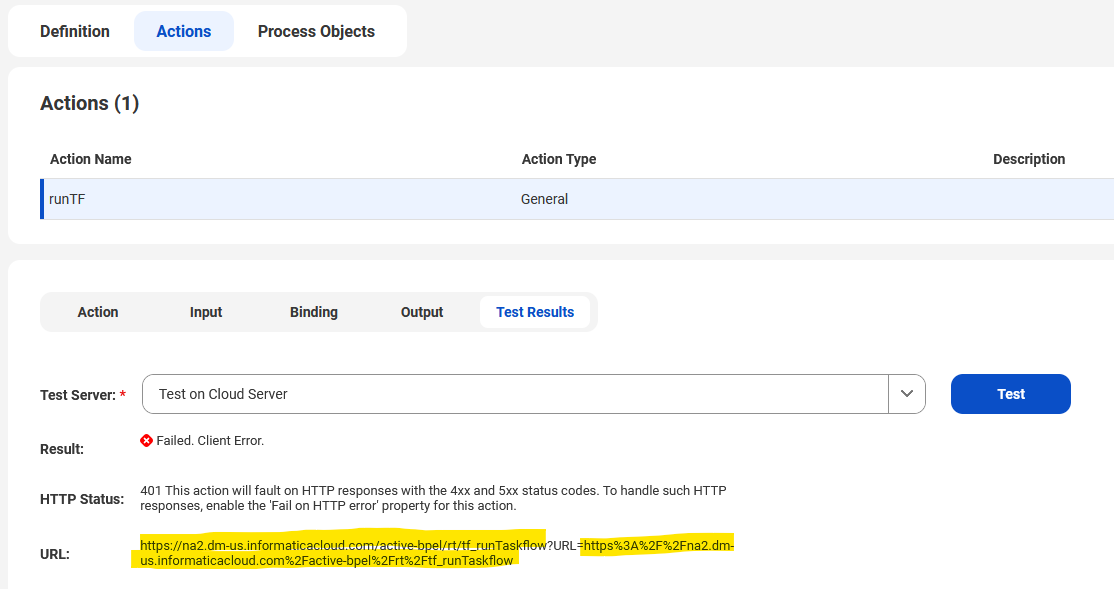The height and width of the screenshot is (589, 1114).
Task: Click the URL label
Action: pos(55,554)
